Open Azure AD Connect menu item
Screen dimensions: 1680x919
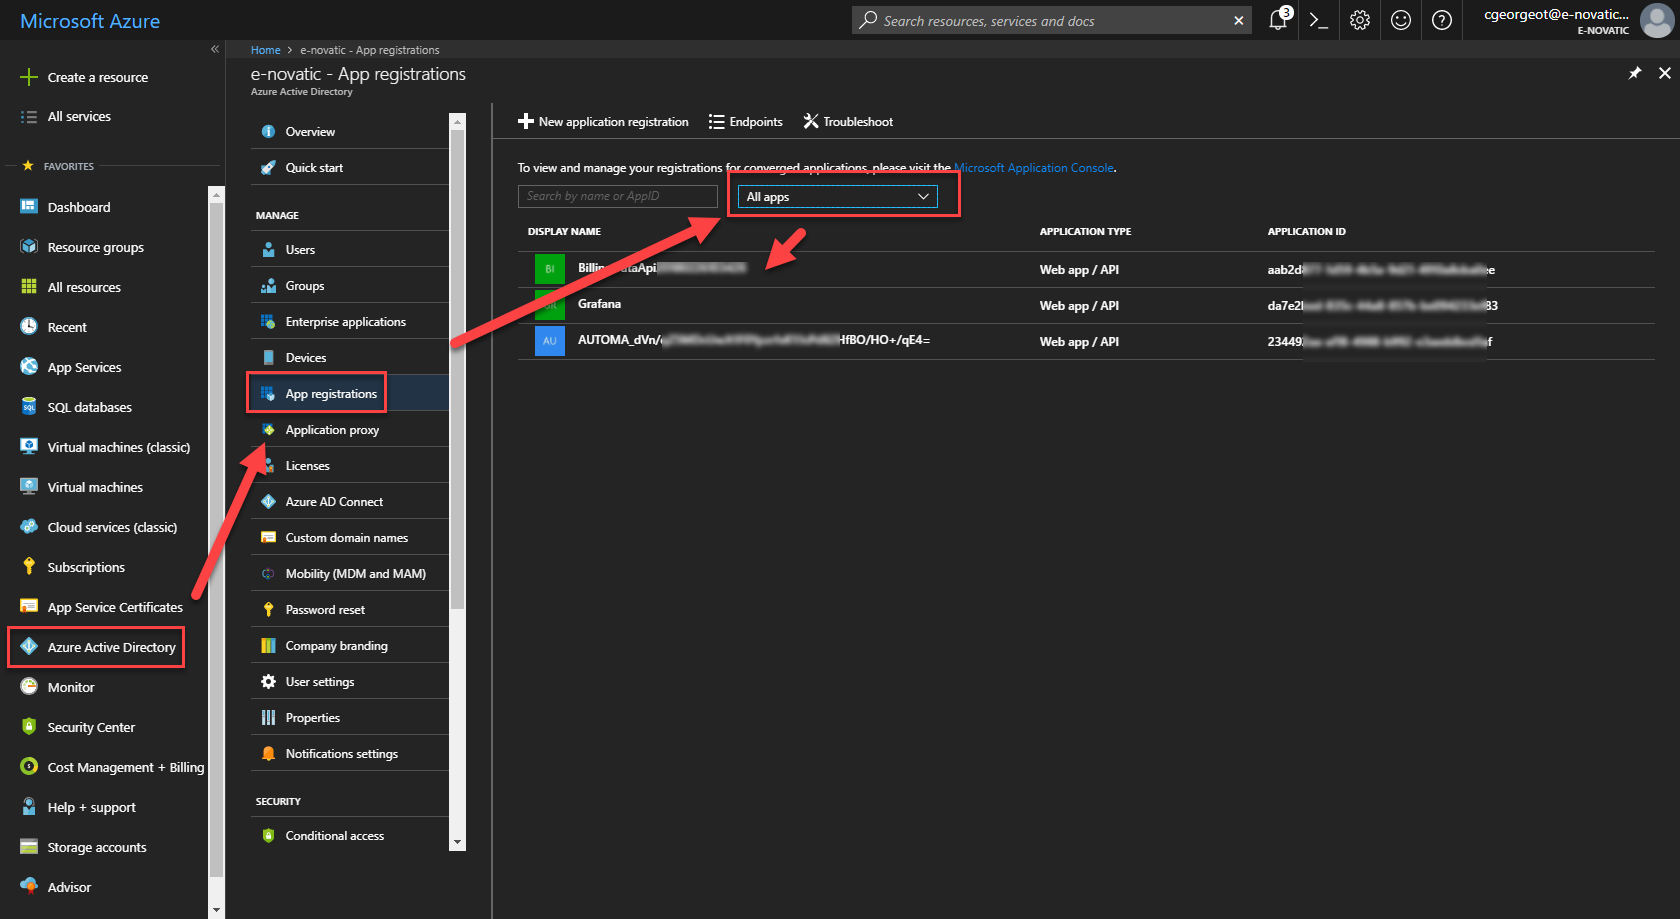coord(350,502)
